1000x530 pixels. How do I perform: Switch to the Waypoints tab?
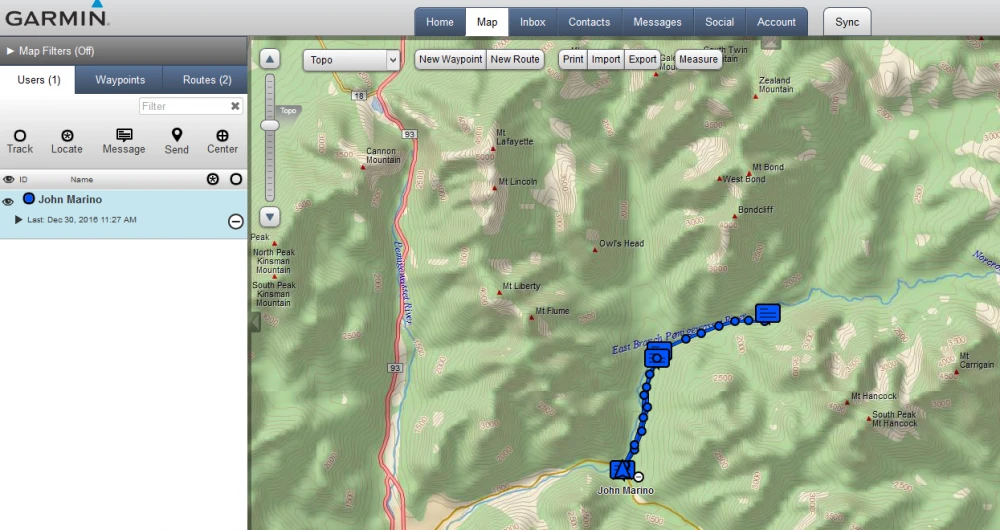tap(120, 80)
